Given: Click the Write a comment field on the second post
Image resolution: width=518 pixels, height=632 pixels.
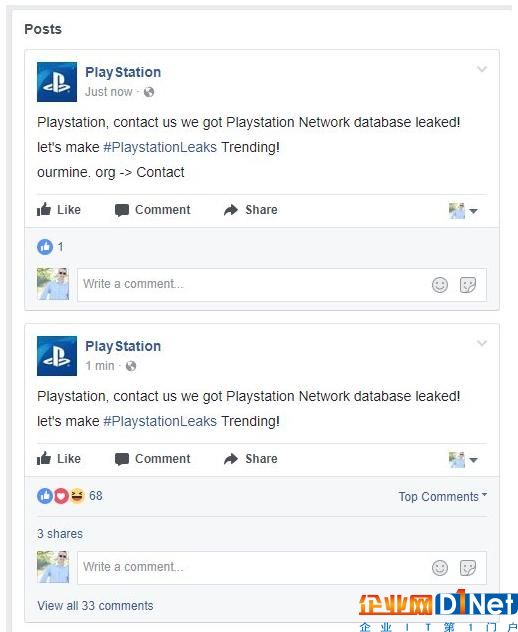Looking at the screenshot, I should tap(282, 568).
